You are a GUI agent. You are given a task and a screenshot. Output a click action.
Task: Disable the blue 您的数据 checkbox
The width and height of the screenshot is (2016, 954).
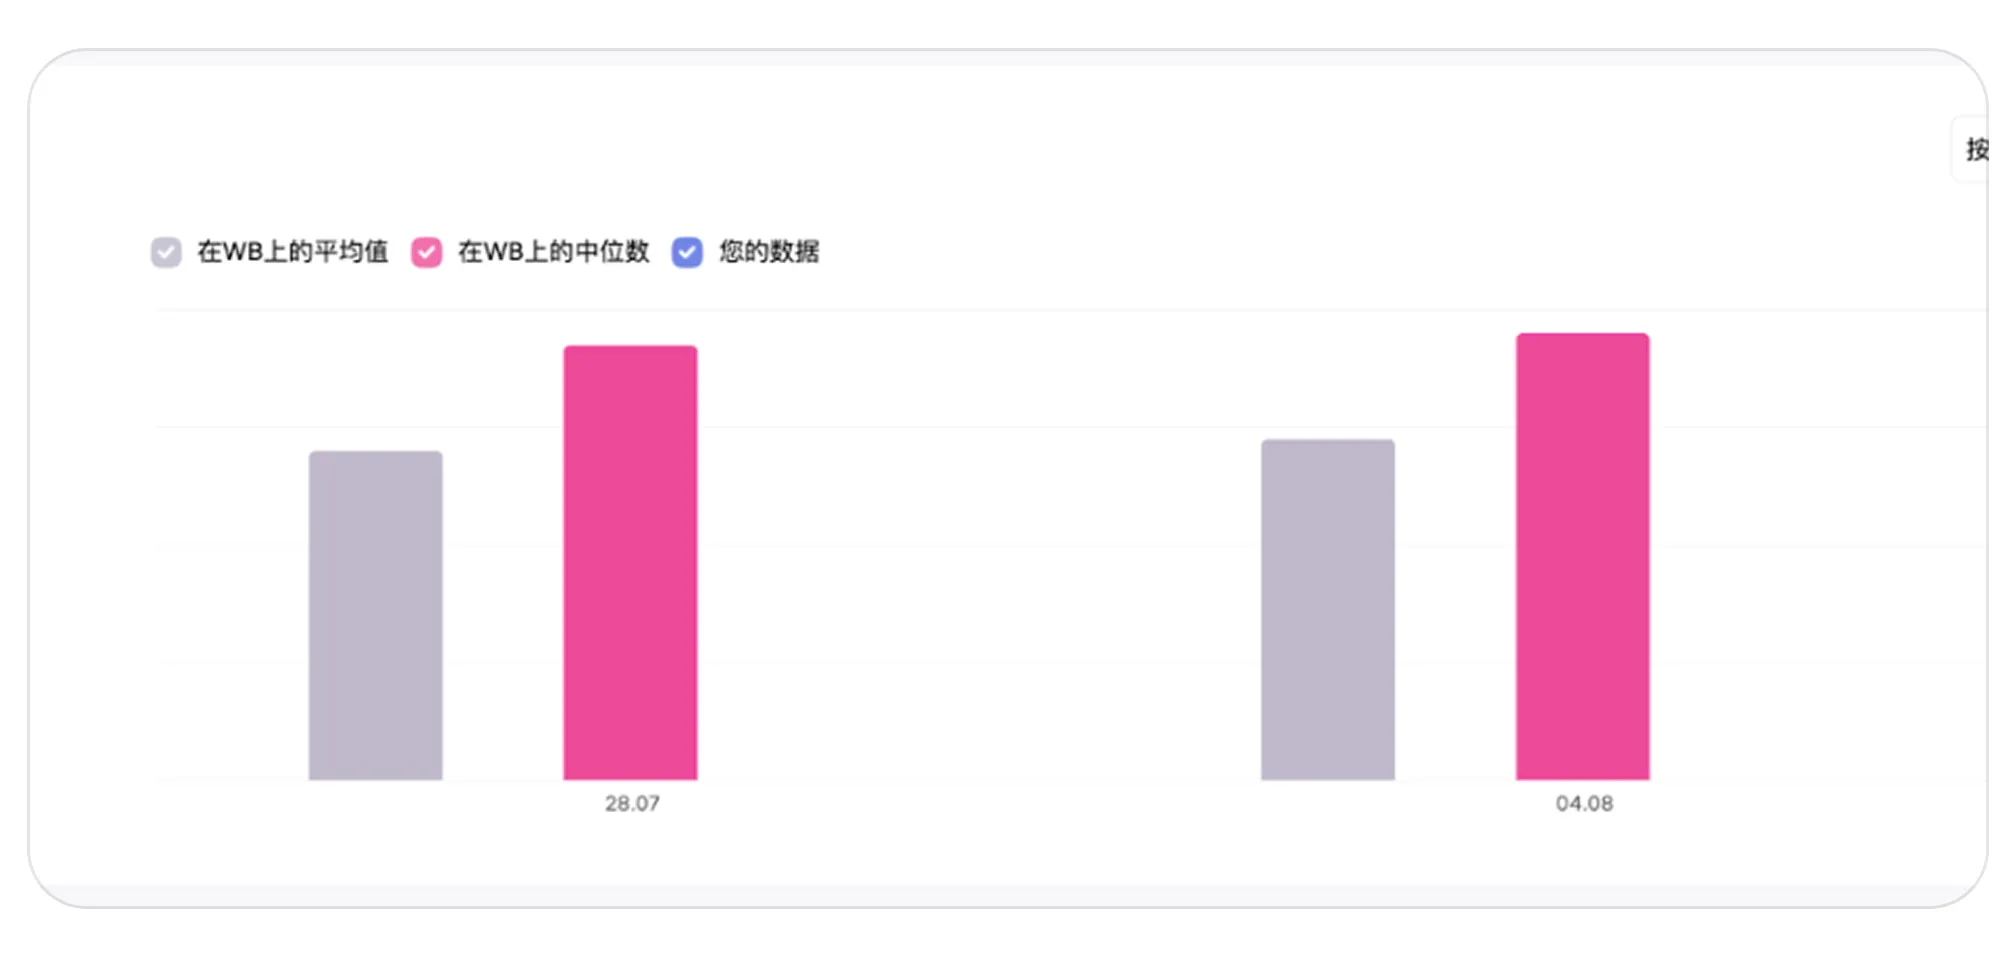point(687,252)
